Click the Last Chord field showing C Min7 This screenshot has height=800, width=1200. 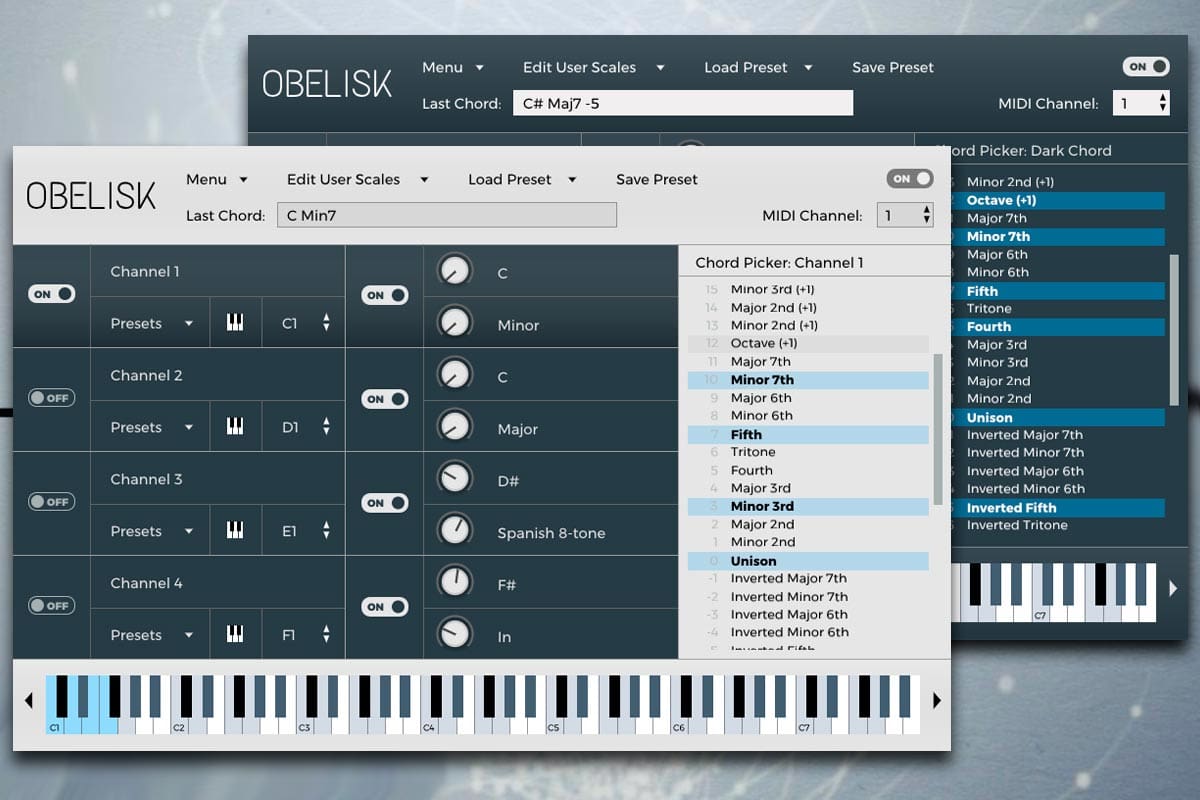[447, 215]
